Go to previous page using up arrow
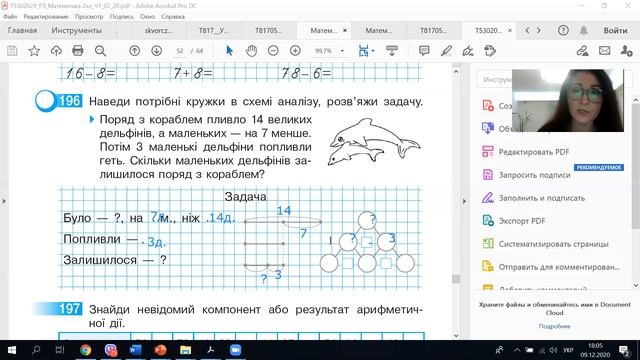 [x=134, y=51]
